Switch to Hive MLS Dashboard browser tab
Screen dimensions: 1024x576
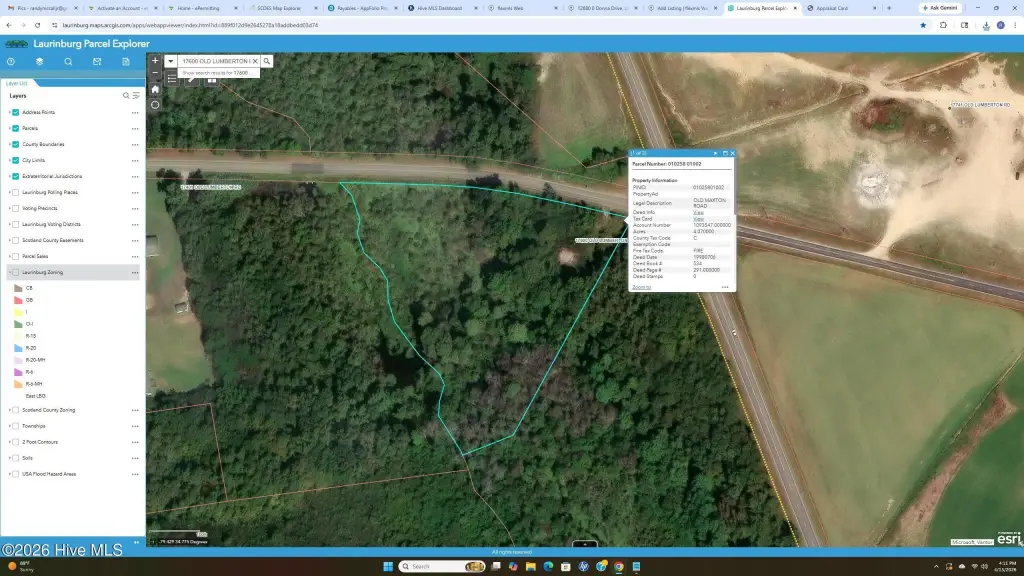(440, 7)
